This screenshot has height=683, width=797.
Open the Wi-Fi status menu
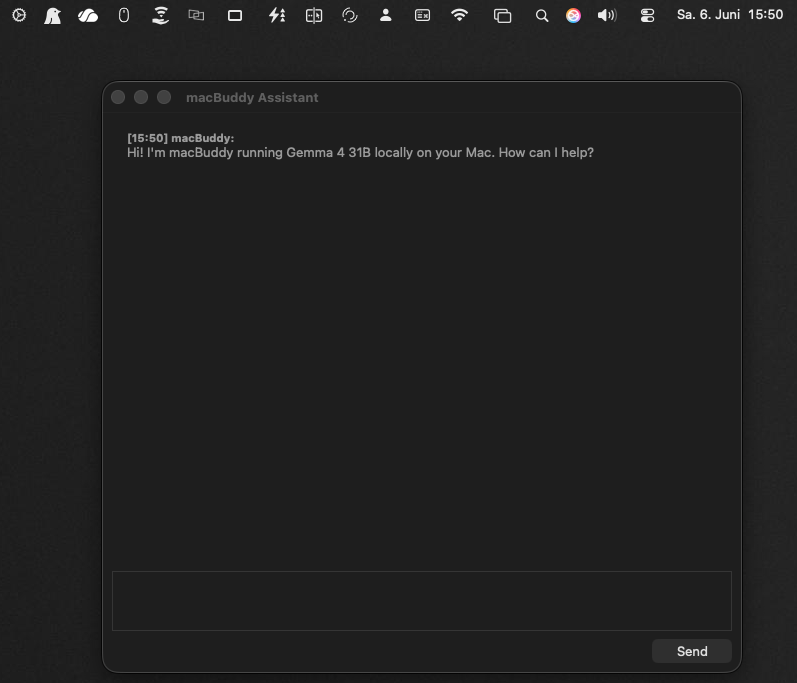459,15
